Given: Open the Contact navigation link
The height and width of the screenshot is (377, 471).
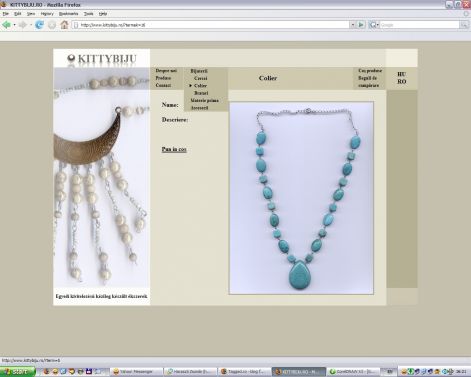Looking at the screenshot, I should tap(163, 85).
